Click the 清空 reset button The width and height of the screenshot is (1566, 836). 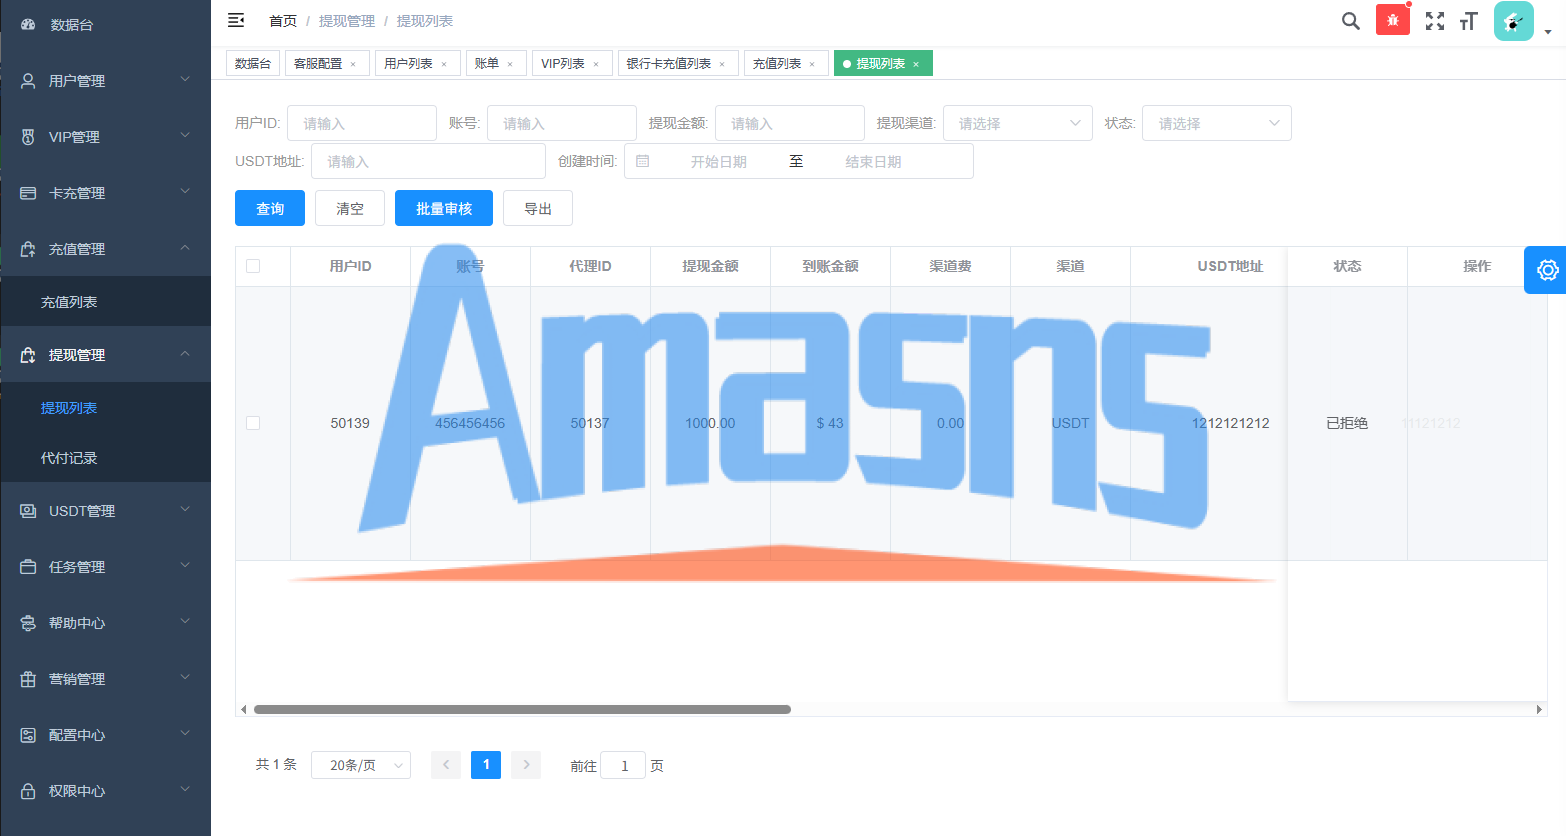[x=350, y=208]
